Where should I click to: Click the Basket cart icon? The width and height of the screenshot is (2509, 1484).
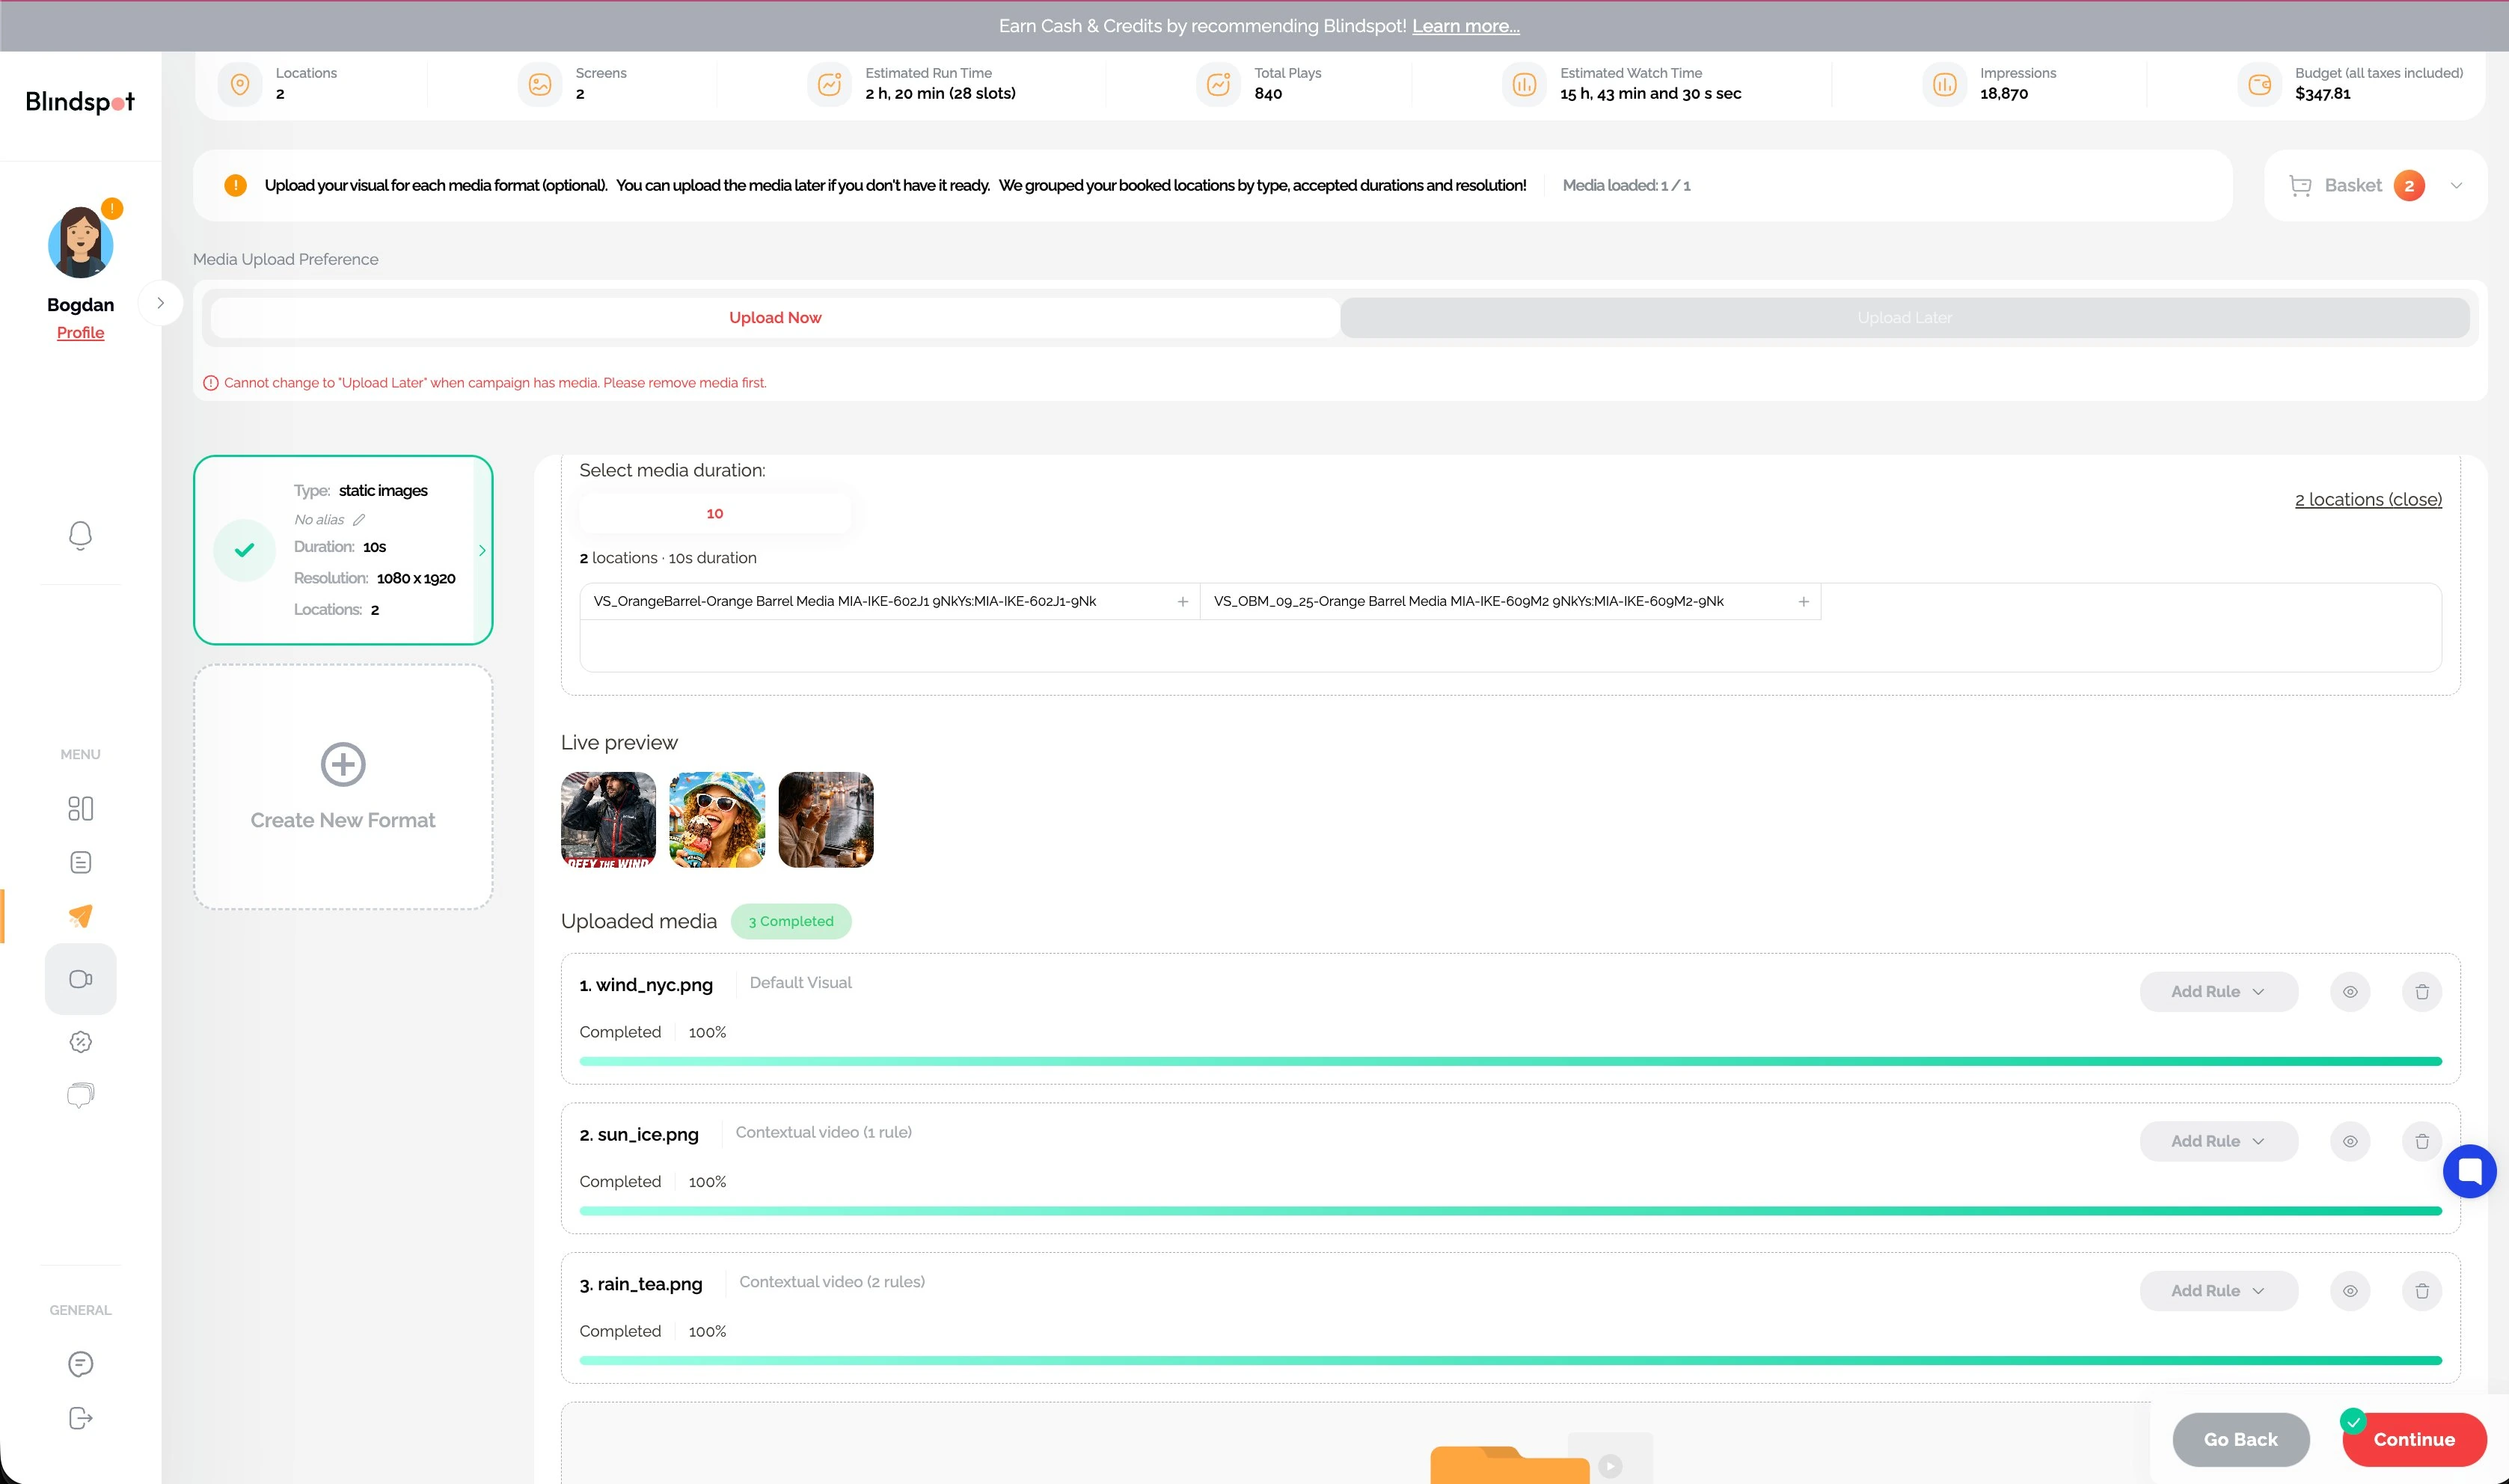[x=2300, y=186]
